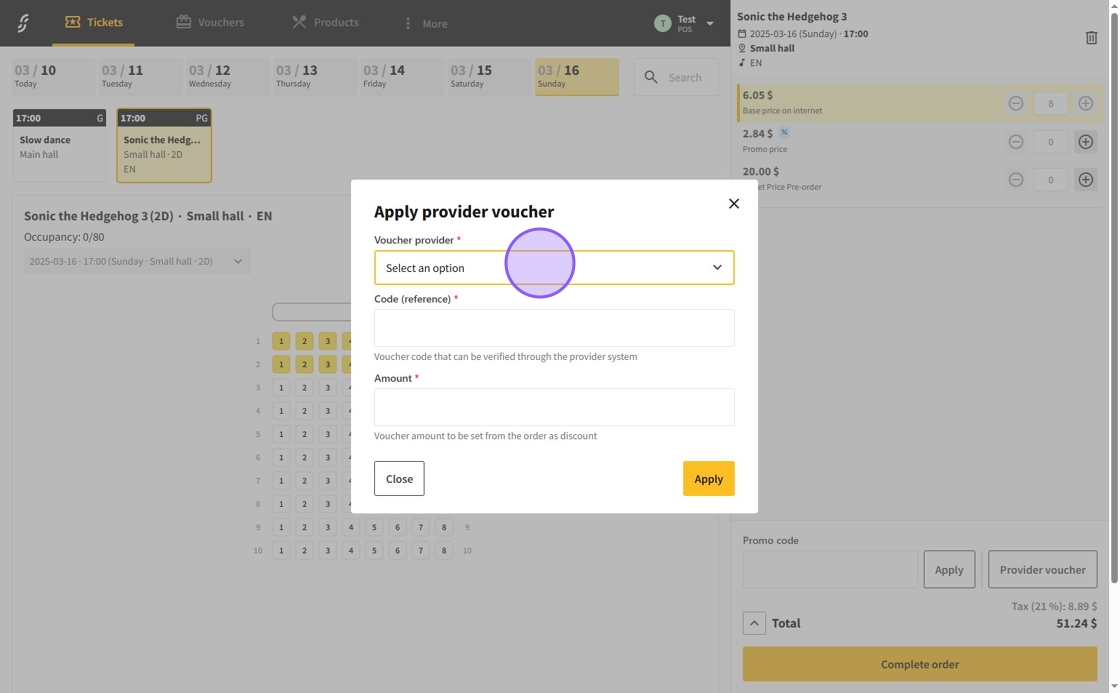Decrease Base price ticket quantity
The height and width of the screenshot is (693, 1120).
[x=1015, y=104]
